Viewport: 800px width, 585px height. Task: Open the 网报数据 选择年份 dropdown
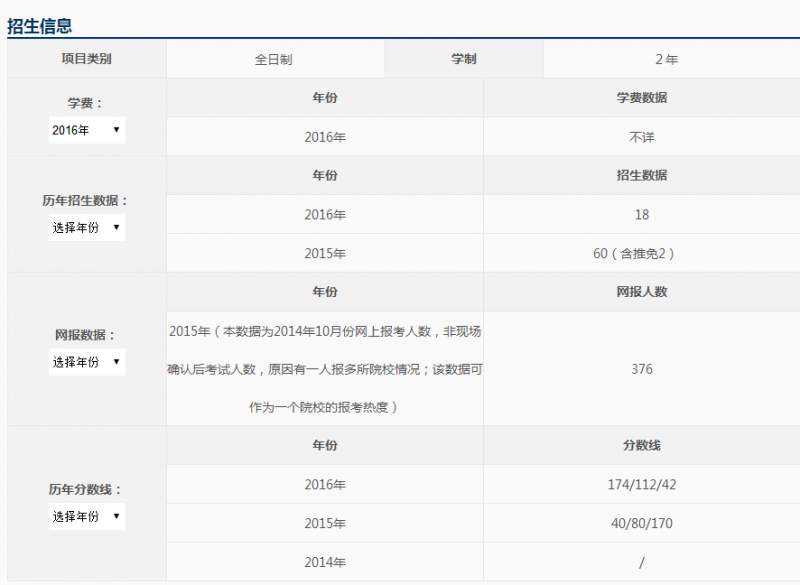click(x=87, y=362)
